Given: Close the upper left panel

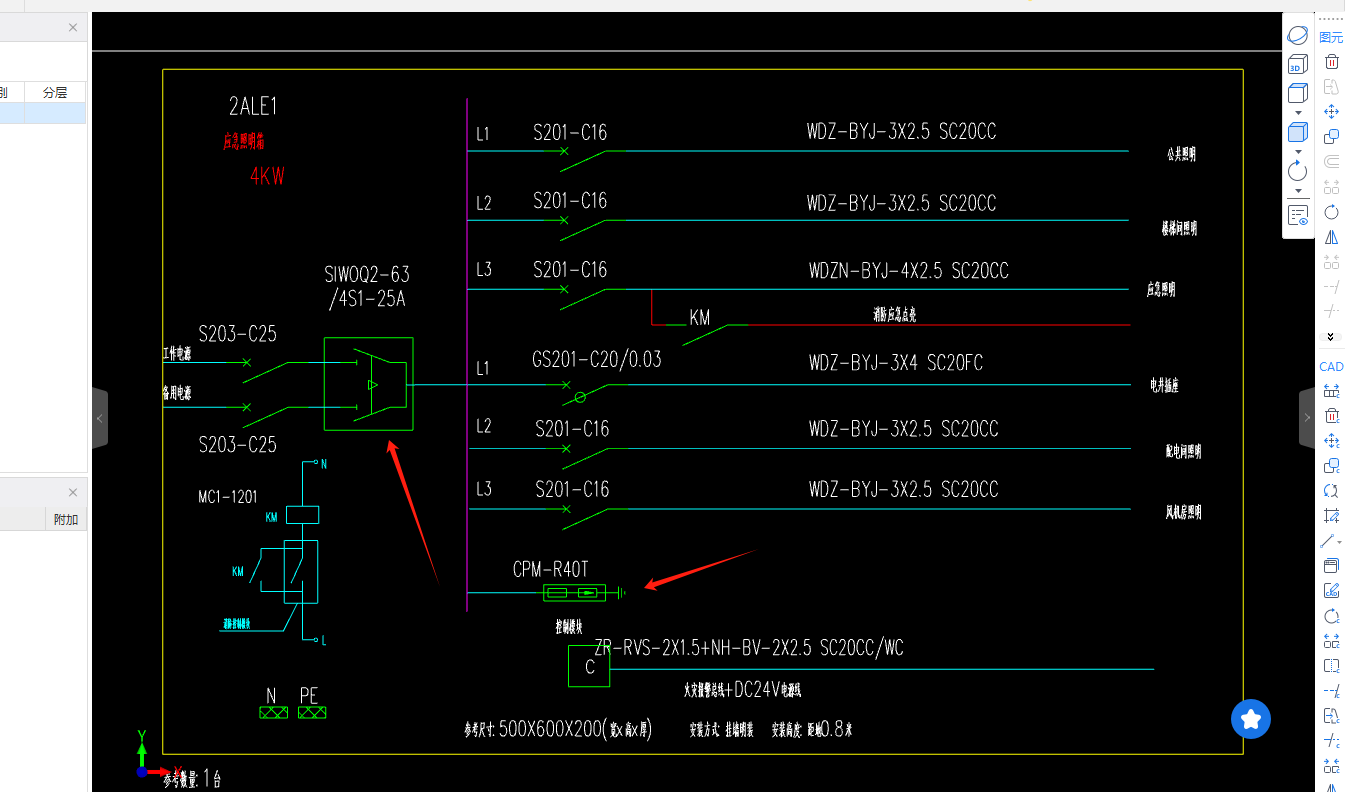Looking at the screenshot, I should click(x=73, y=27).
